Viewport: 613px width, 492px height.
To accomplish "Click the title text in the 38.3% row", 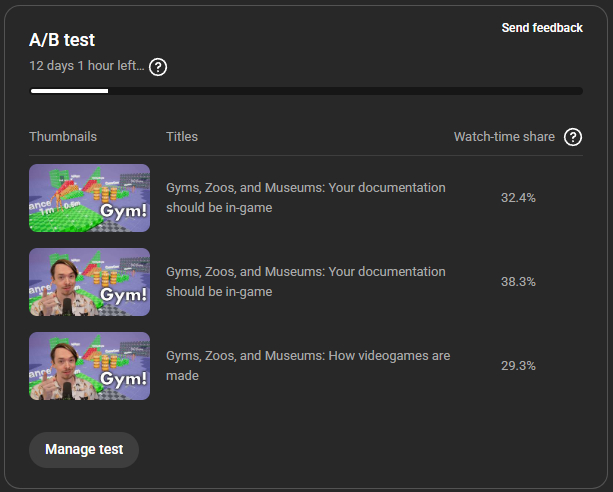I will 305,282.
